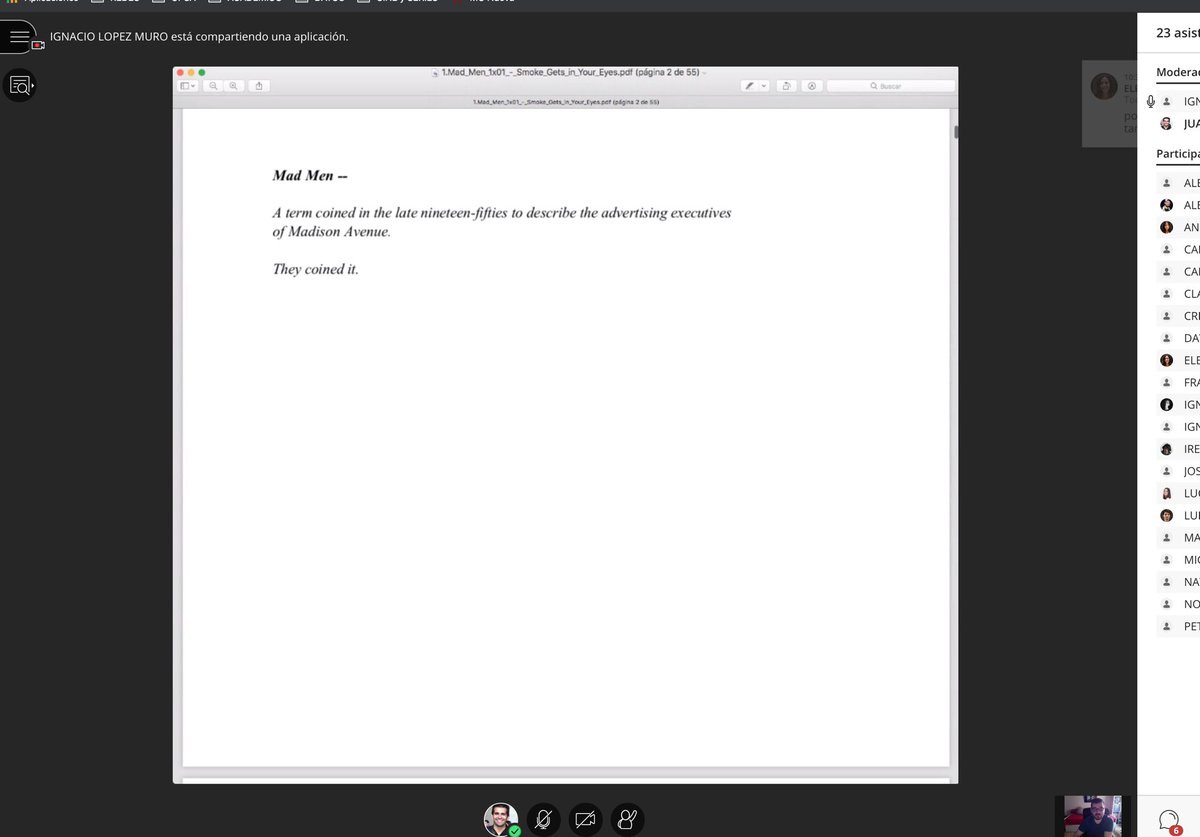Click the PDF vertical scrollbar thumb
Viewport: 1200px width, 837px height.
click(956, 131)
